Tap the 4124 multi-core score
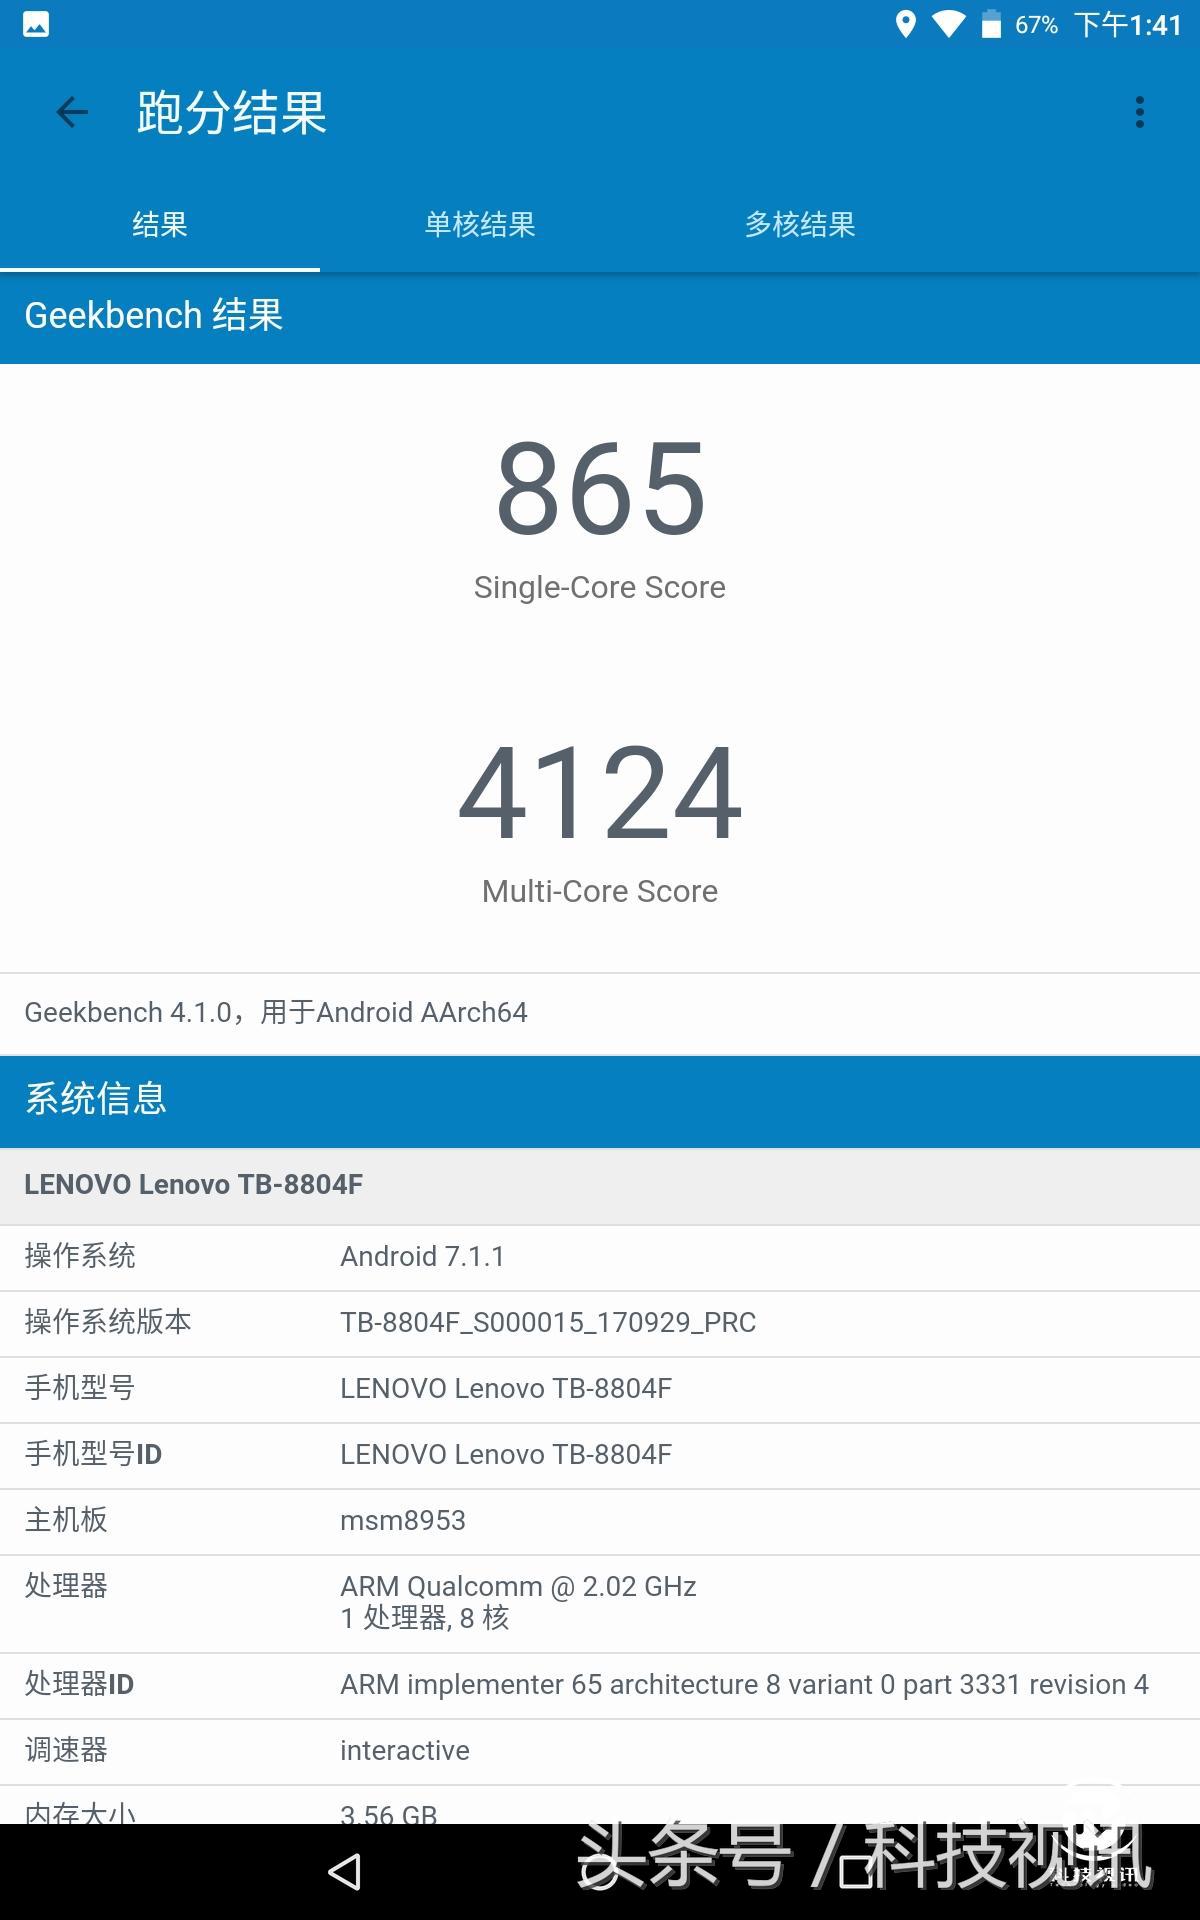Screen dimensions: 1200x1920 tap(601, 793)
